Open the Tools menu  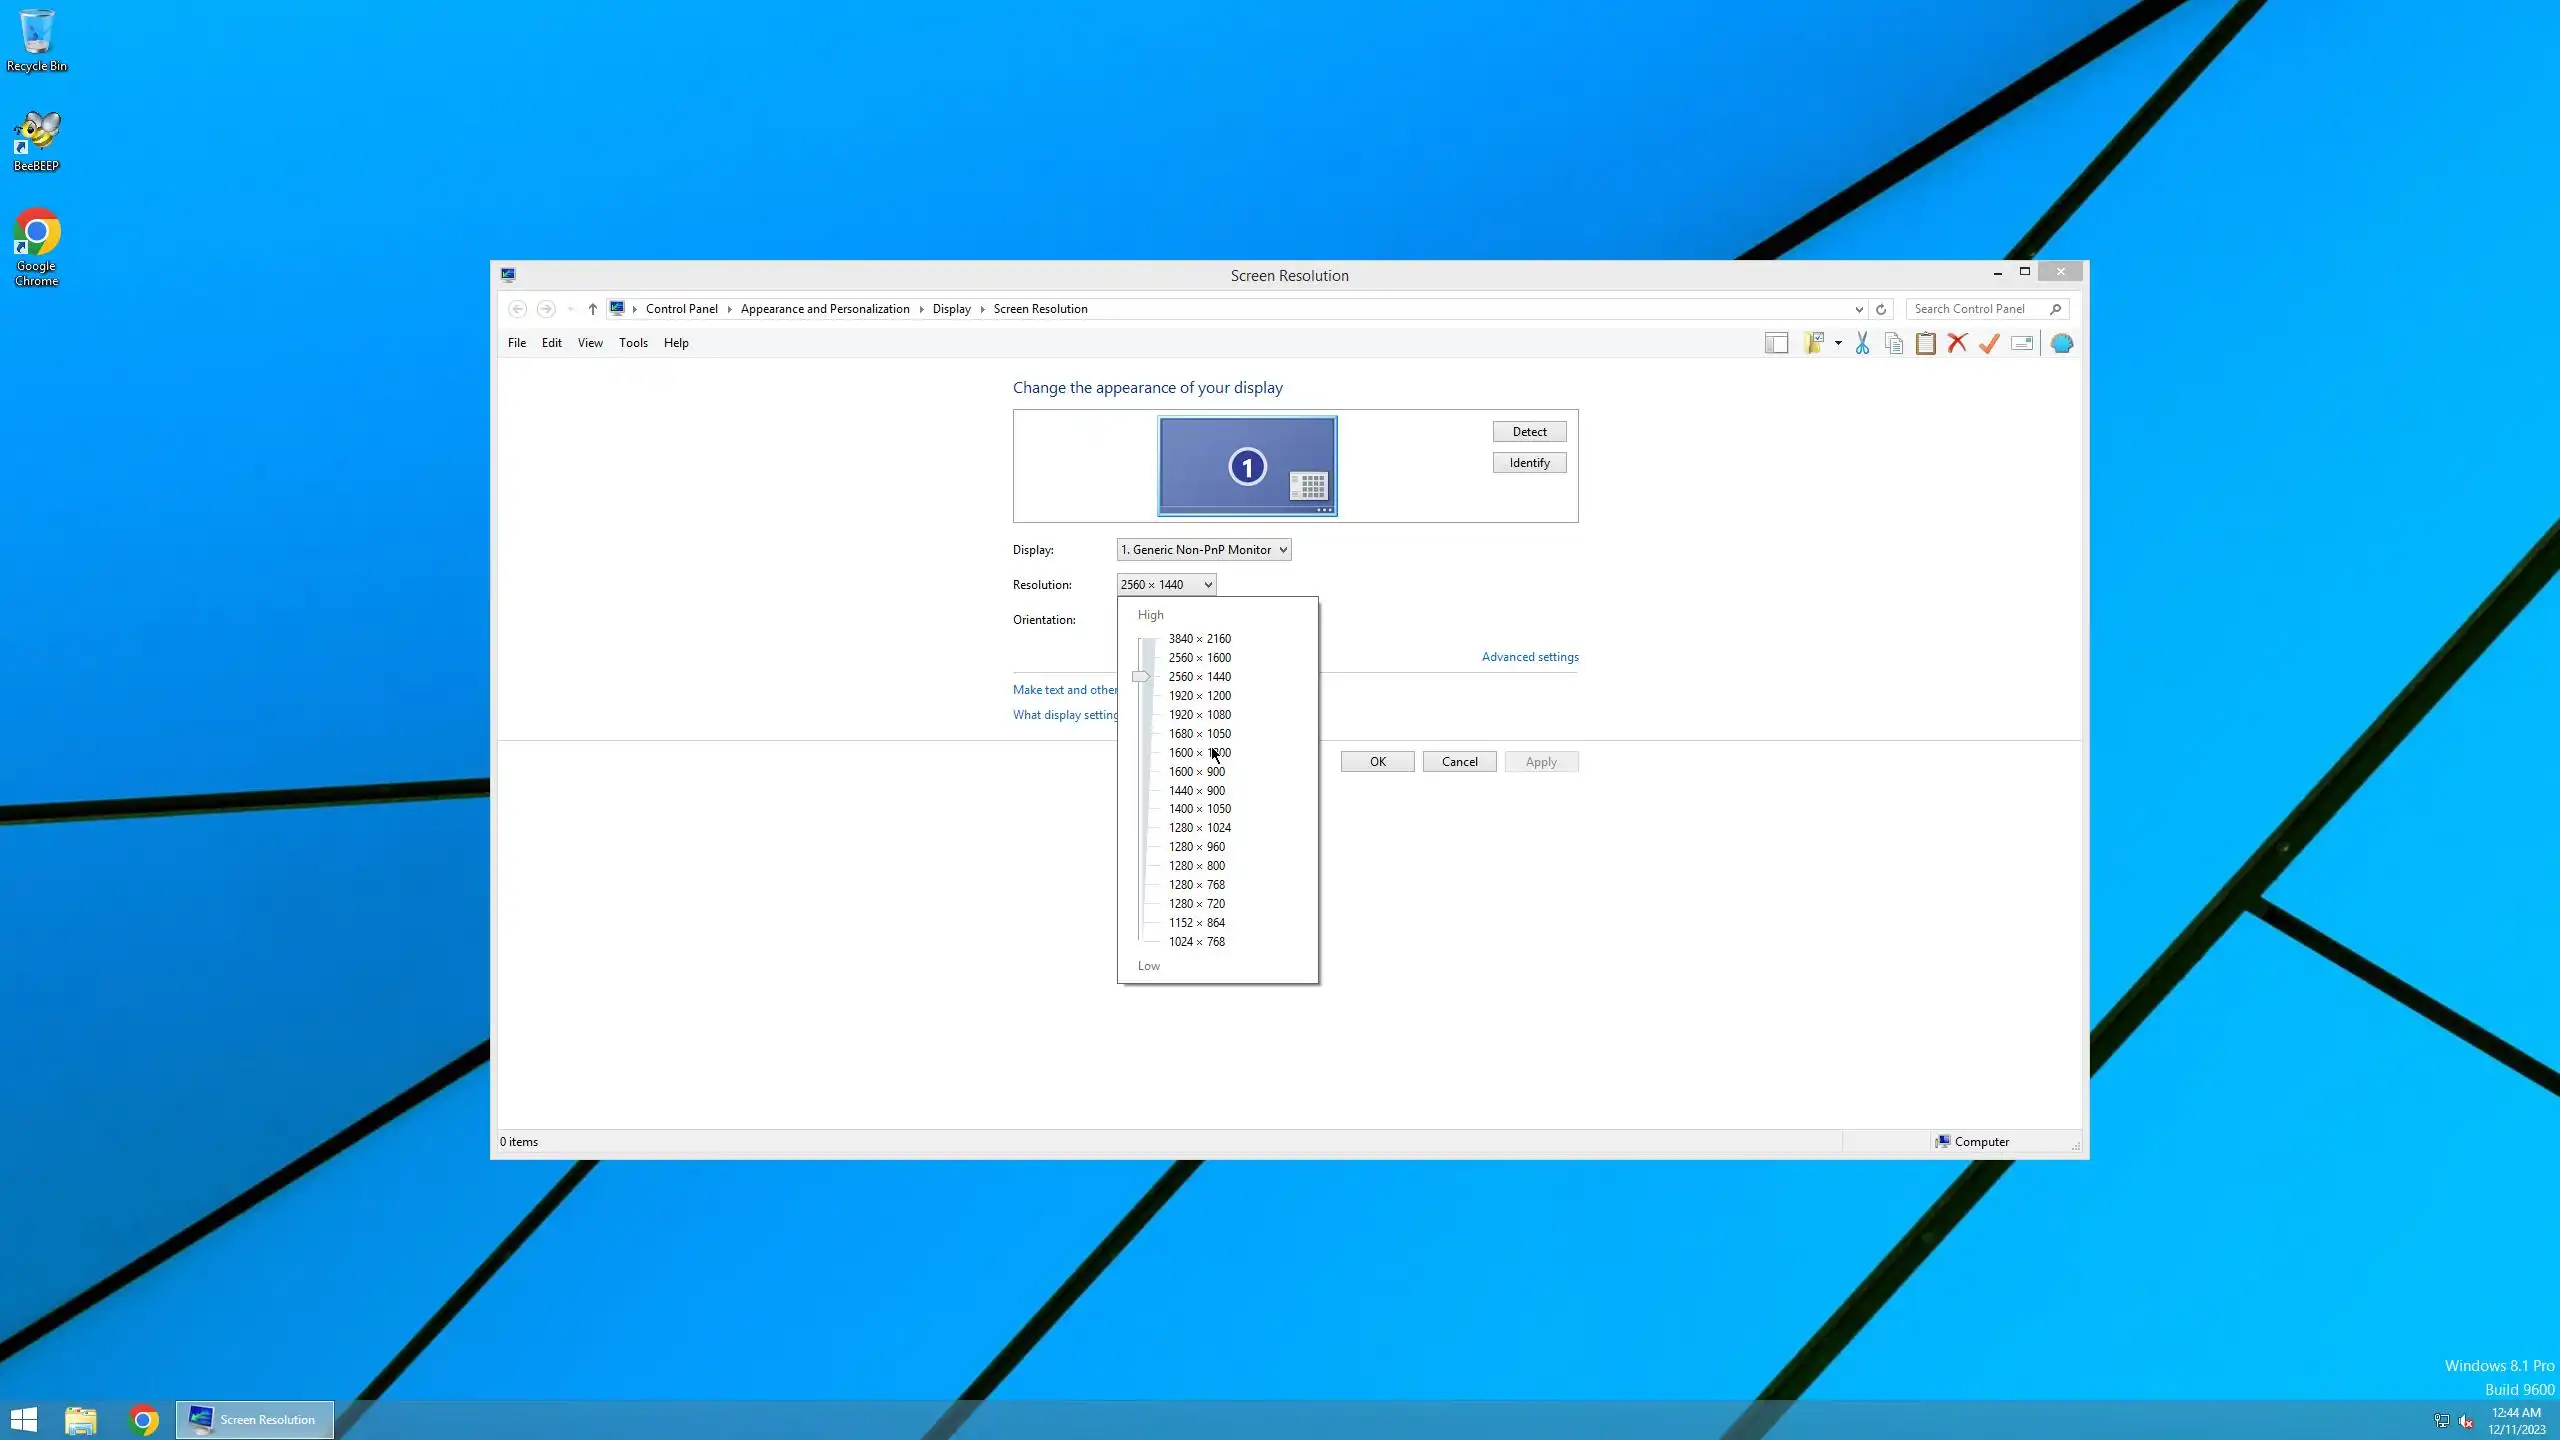633,343
